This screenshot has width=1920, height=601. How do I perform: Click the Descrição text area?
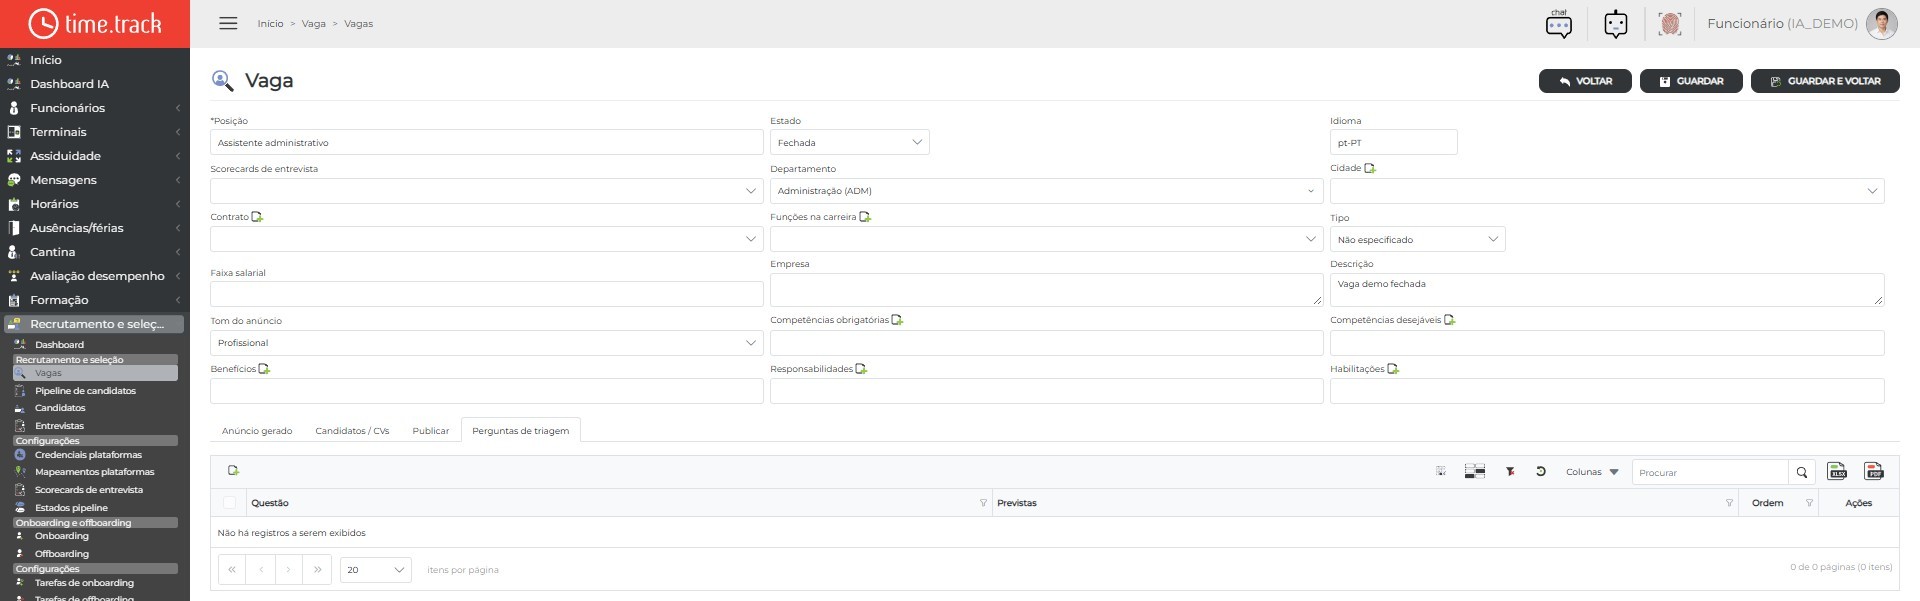[1607, 290]
